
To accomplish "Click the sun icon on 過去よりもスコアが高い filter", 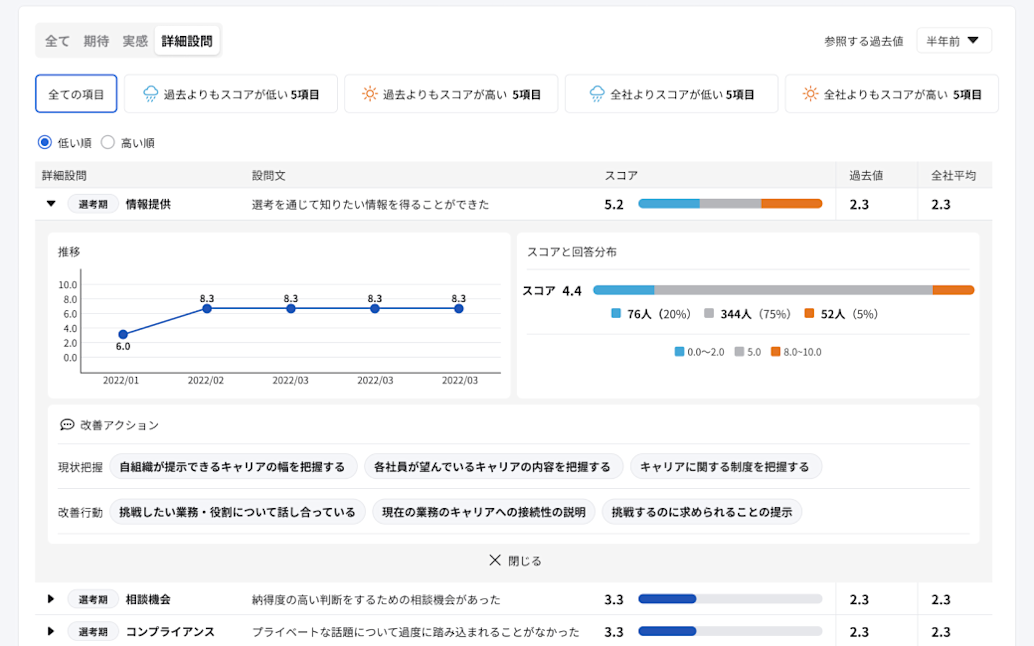I will pyautogui.click(x=369, y=93).
